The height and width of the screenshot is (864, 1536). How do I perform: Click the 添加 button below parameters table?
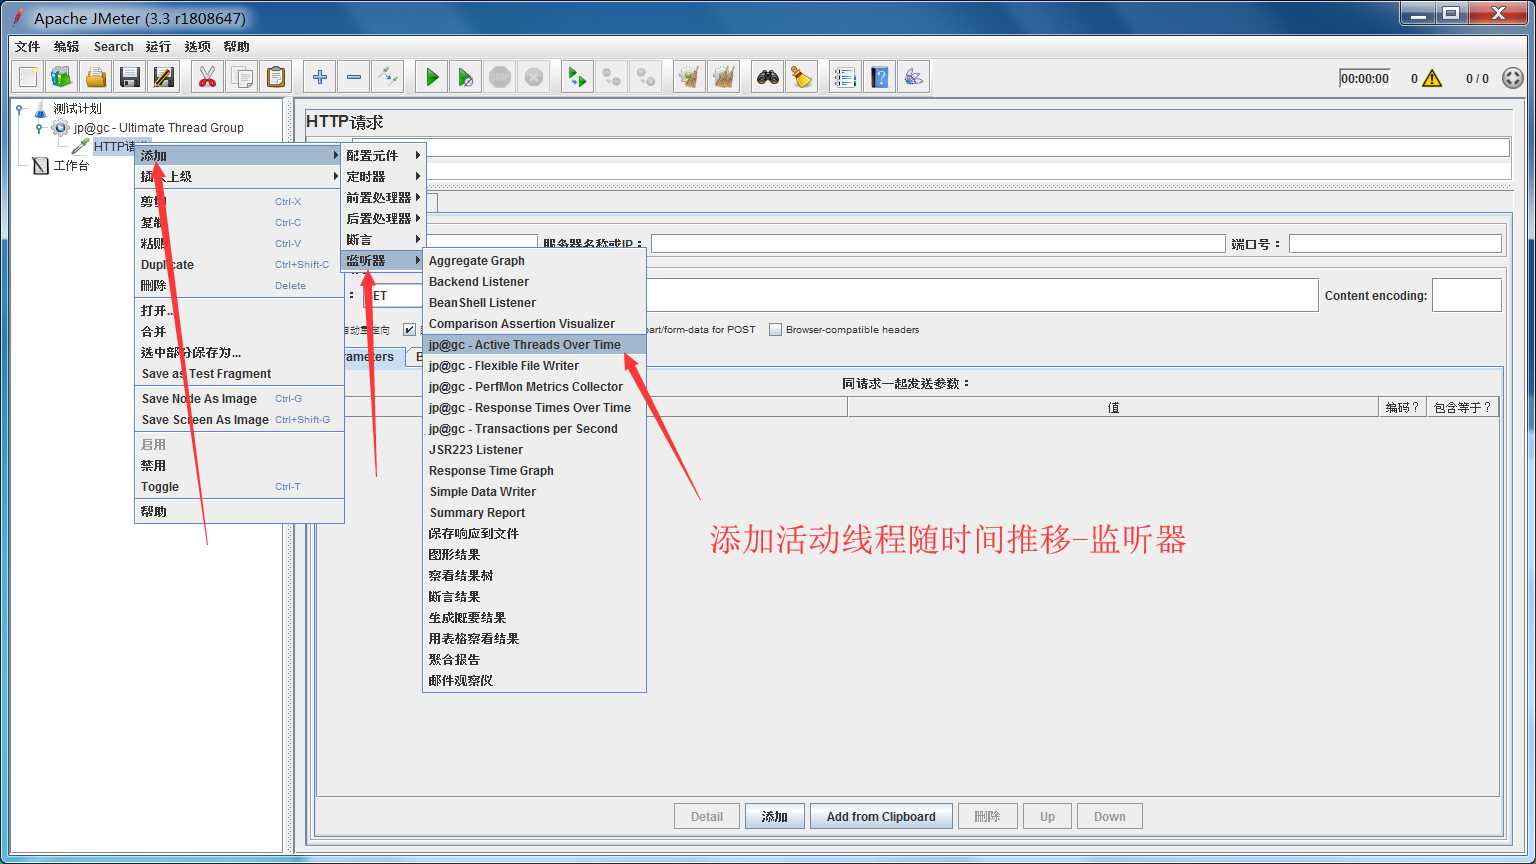pyautogui.click(x=775, y=816)
